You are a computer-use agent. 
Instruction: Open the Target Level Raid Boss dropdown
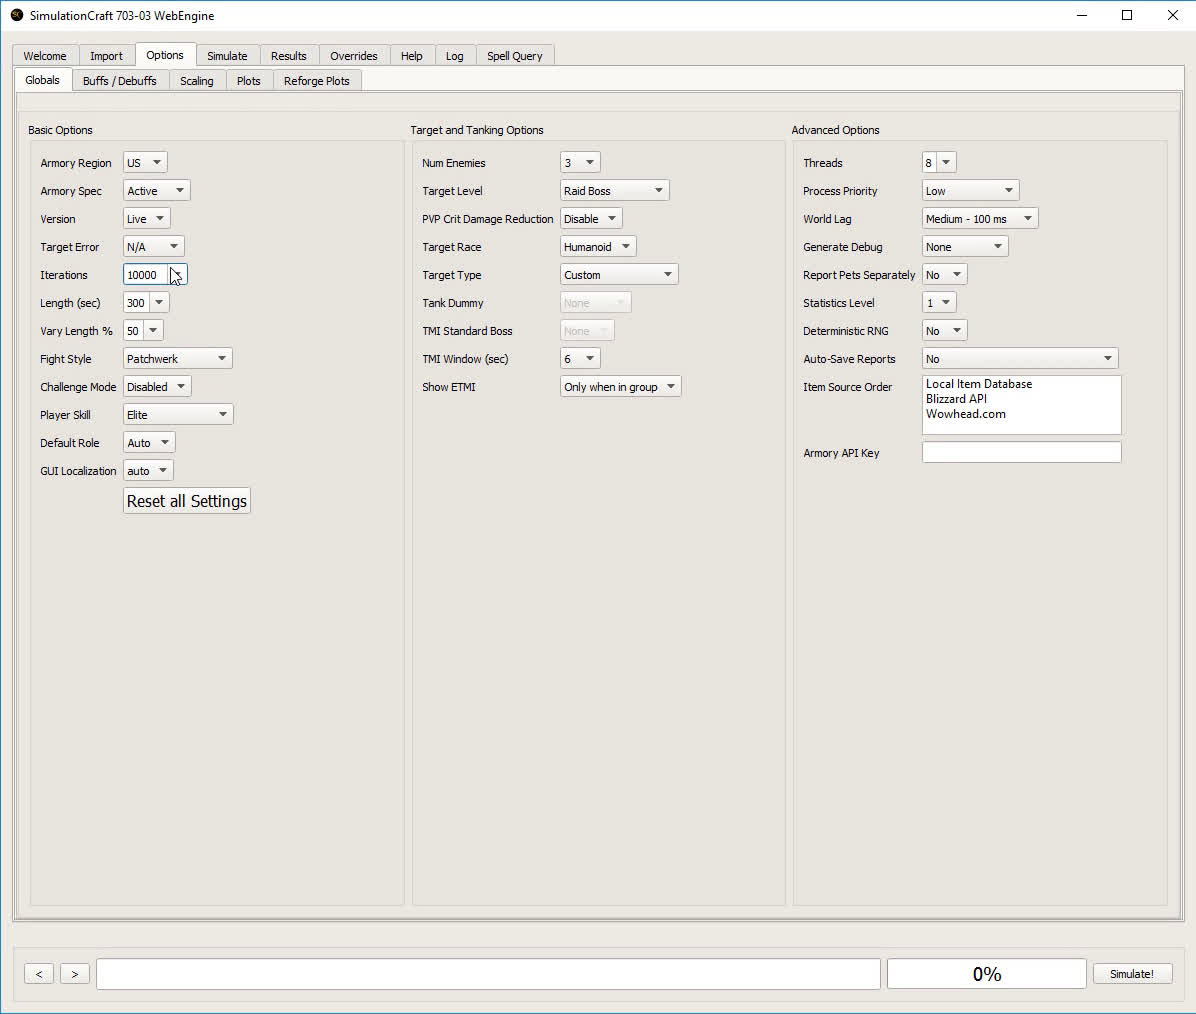[x=614, y=191]
